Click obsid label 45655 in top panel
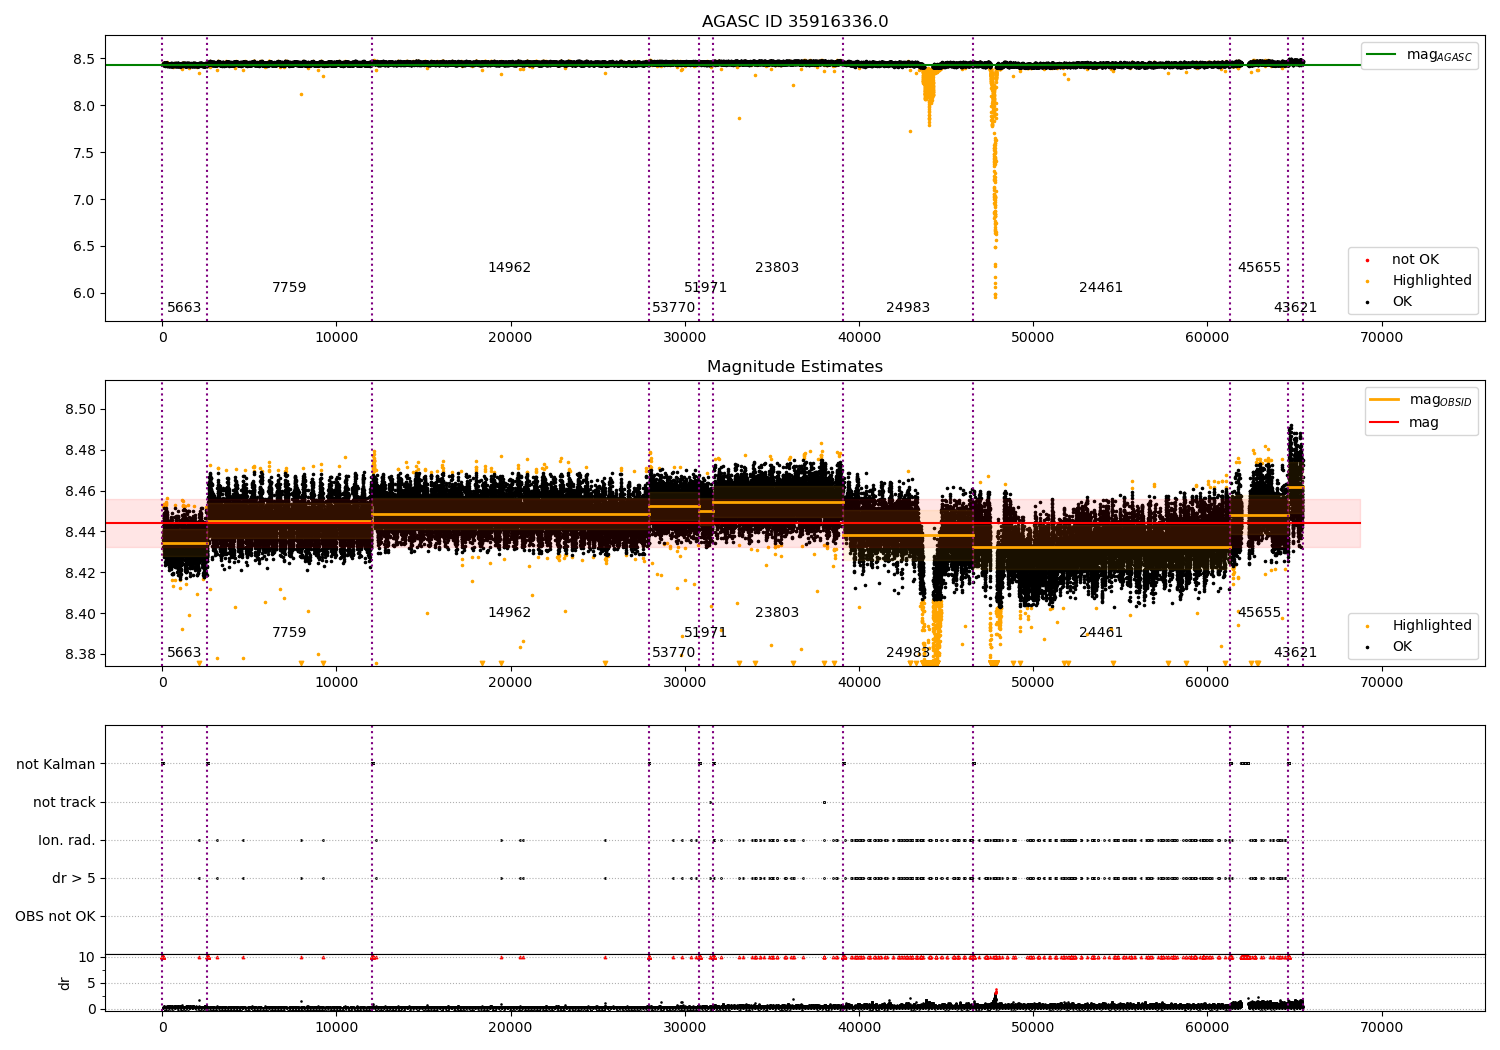 pyautogui.click(x=1259, y=268)
